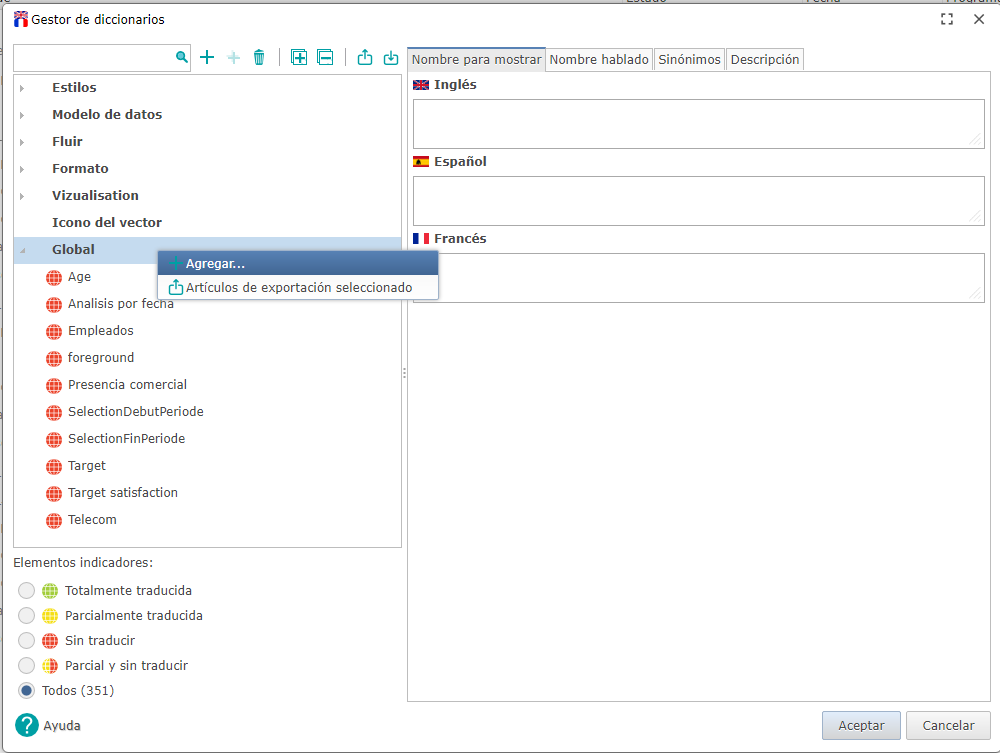Click the add entry plus icon
The height and width of the screenshot is (753, 1000).
208,58
